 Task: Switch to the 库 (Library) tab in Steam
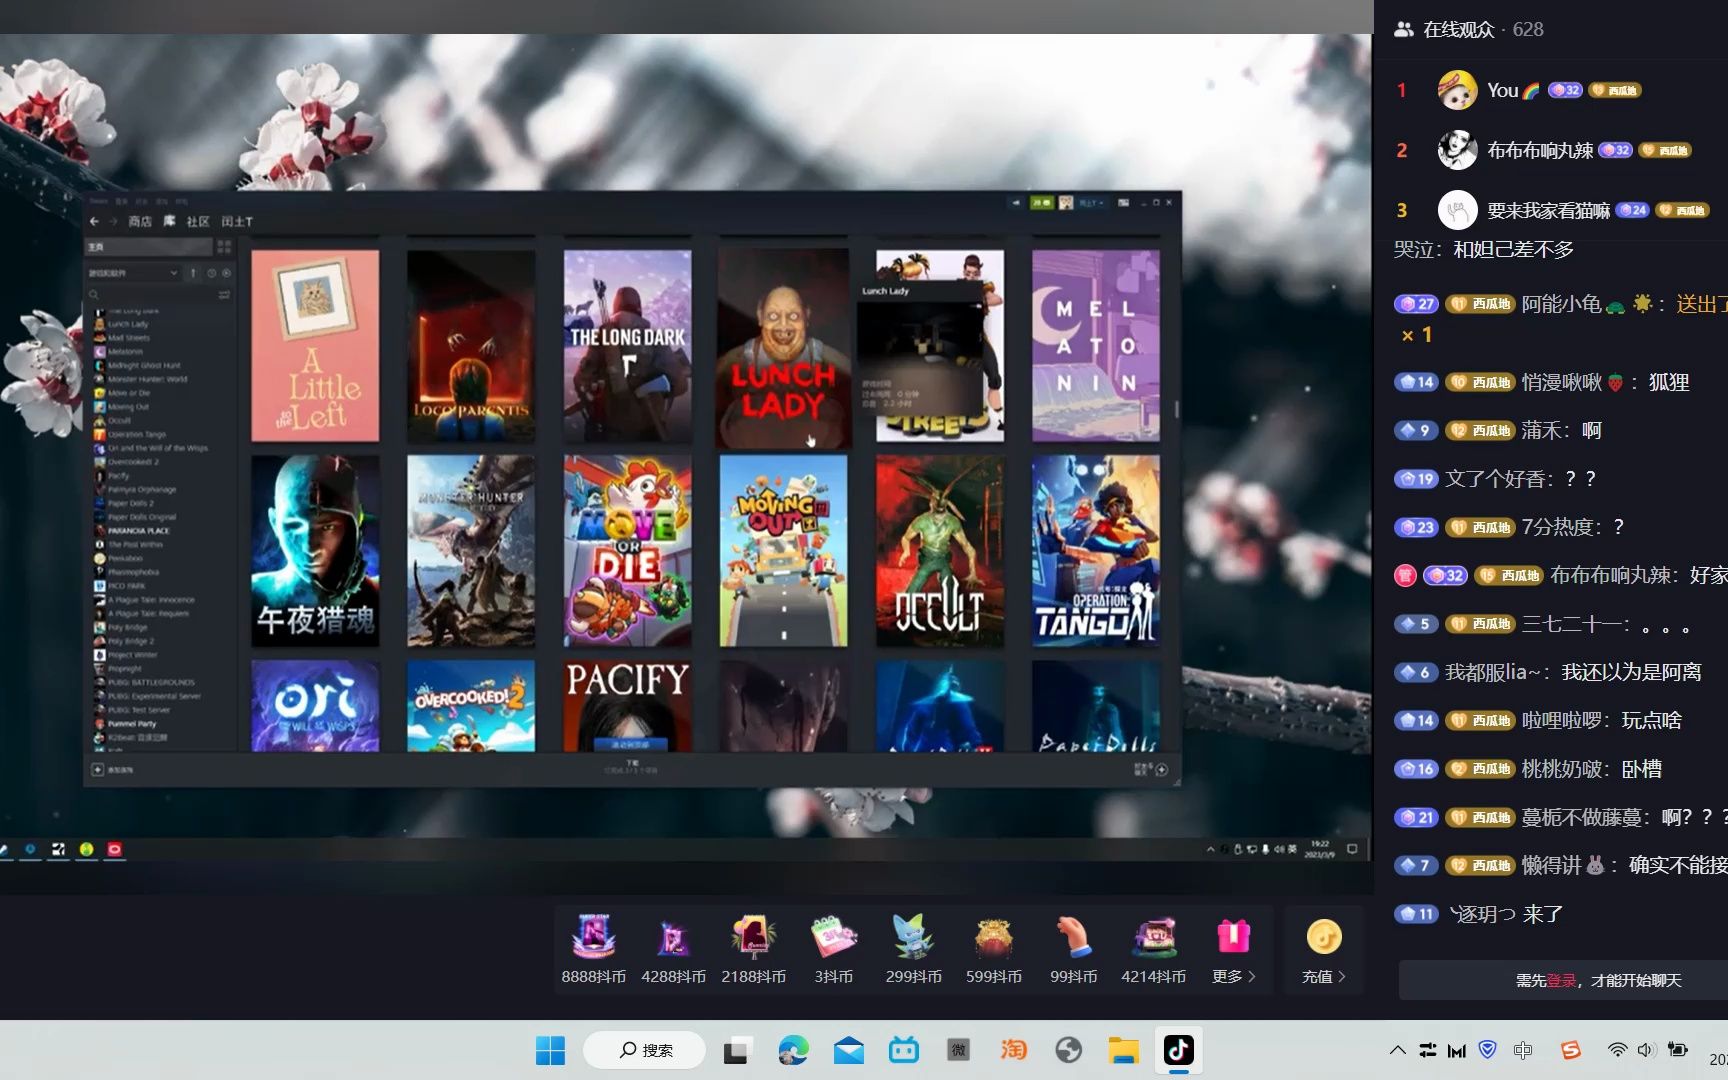click(x=170, y=221)
